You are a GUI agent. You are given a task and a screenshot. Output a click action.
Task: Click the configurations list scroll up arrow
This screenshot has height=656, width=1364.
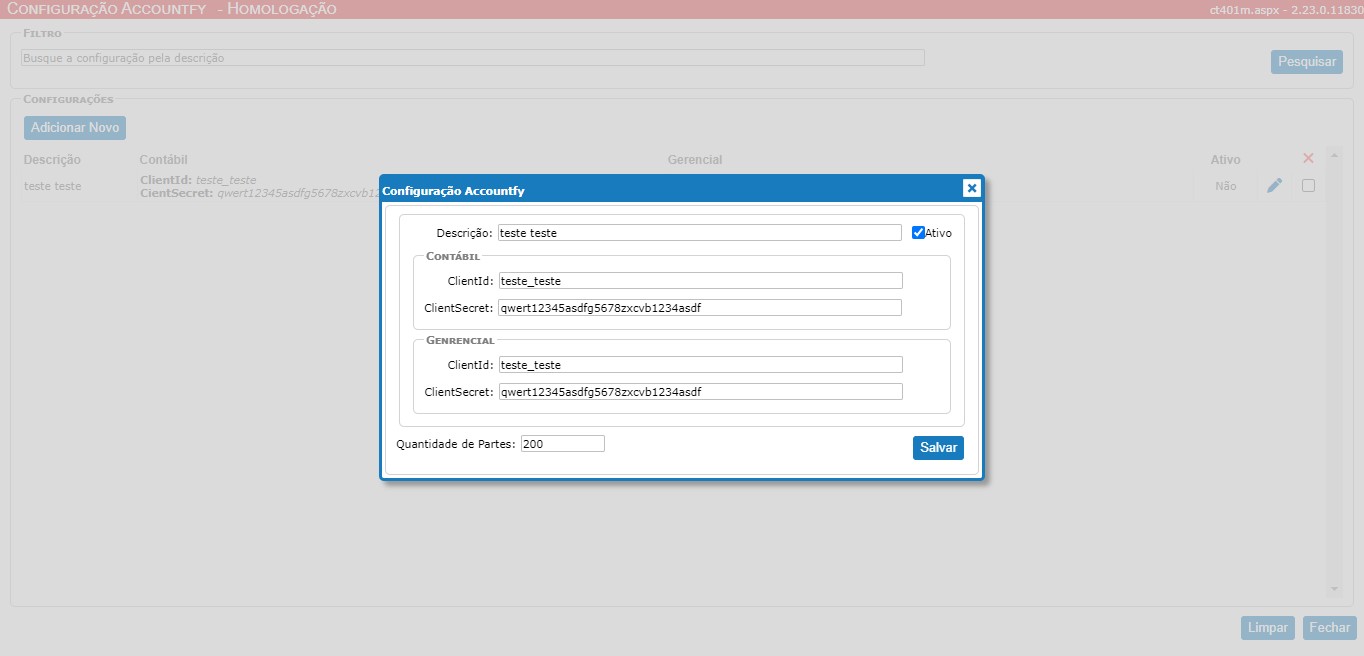pyautogui.click(x=1333, y=155)
